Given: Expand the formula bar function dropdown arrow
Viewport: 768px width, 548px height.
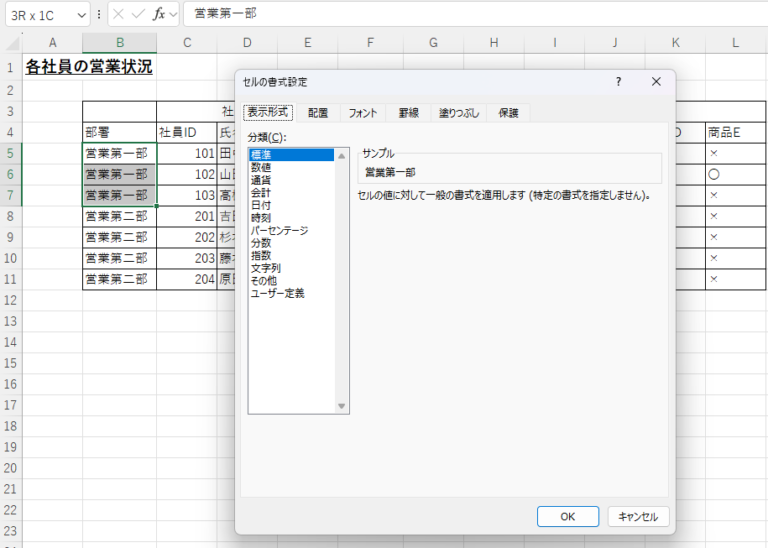Looking at the screenshot, I should click(173, 15).
